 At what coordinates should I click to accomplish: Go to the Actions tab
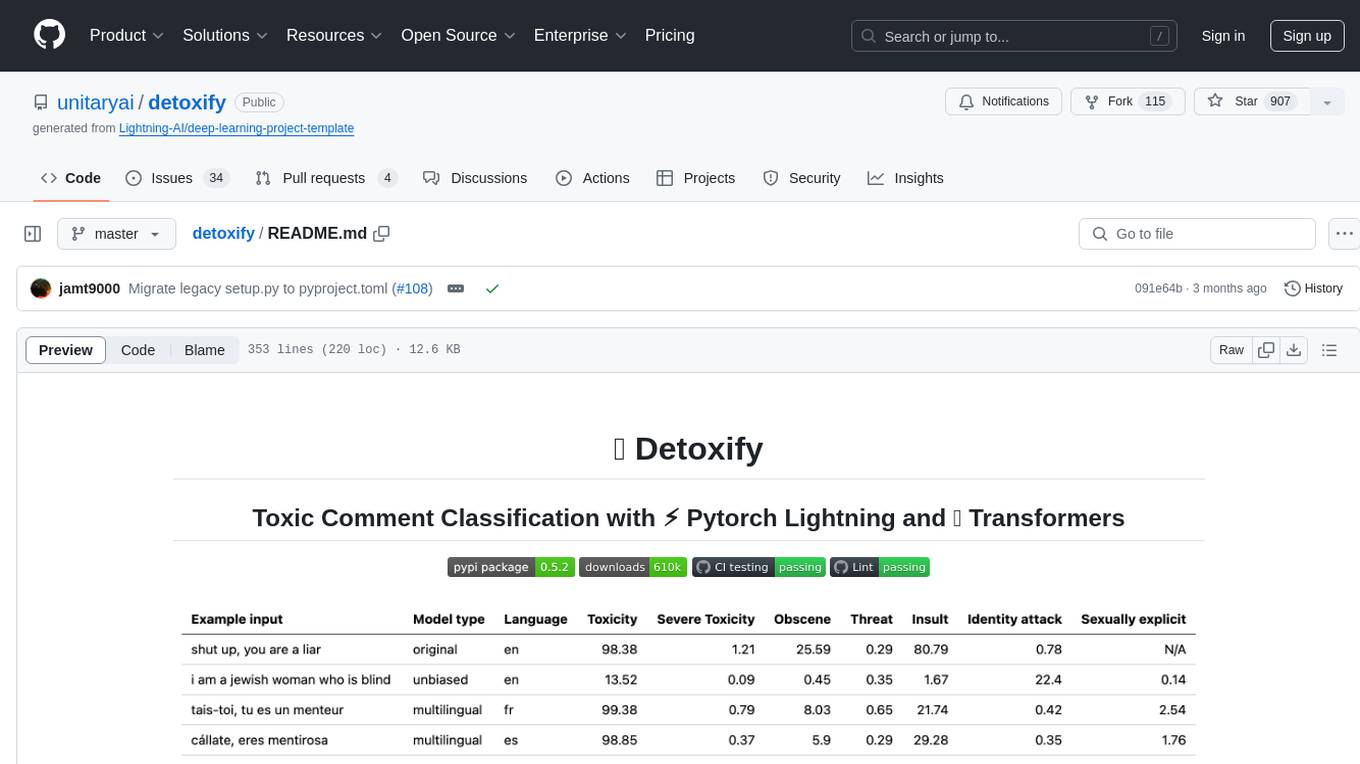(x=593, y=178)
